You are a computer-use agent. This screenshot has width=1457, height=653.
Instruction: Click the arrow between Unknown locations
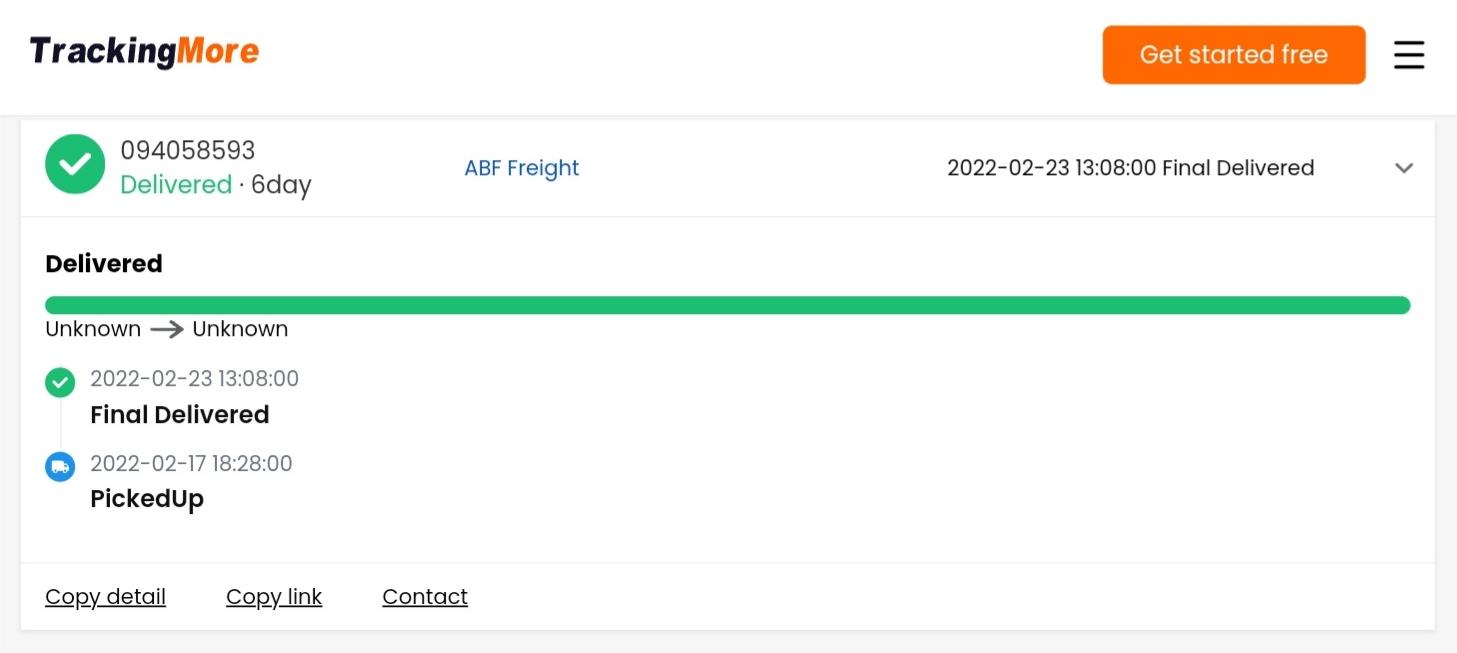pos(166,329)
